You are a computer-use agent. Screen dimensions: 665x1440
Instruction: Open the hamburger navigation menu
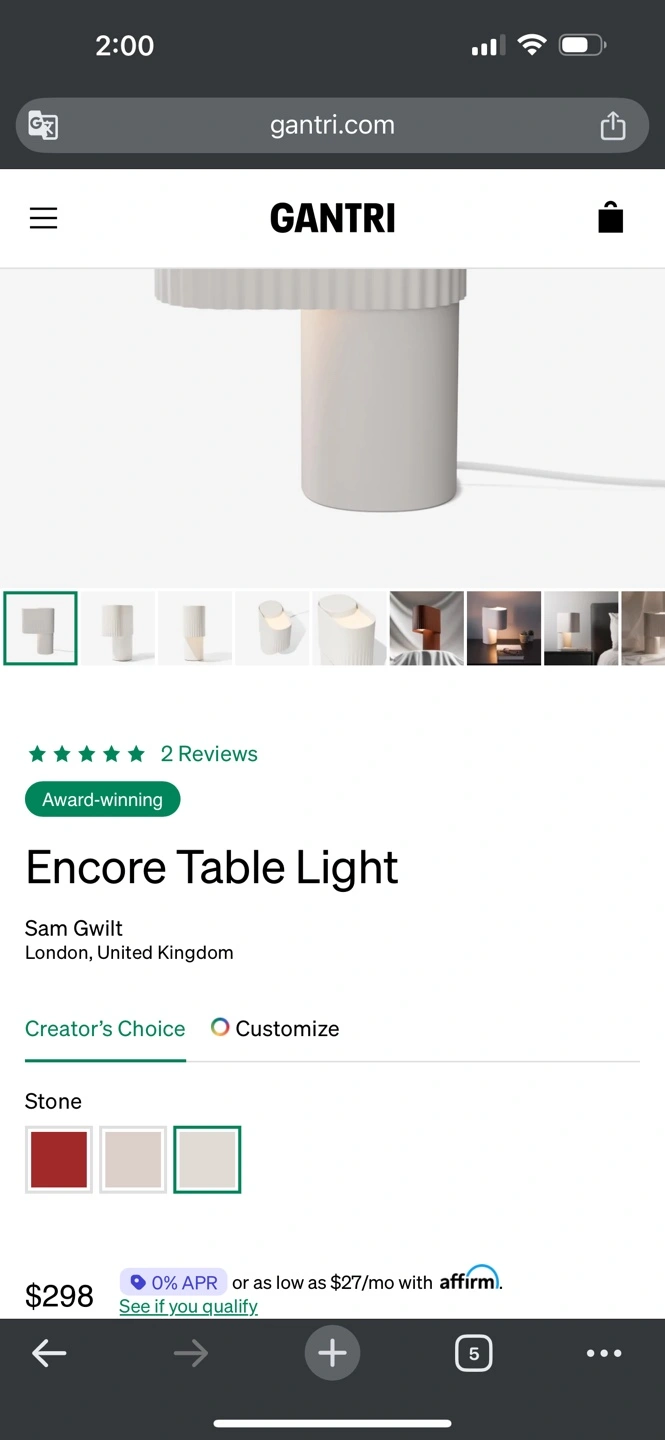pyautogui.click(x=43, y=218)
